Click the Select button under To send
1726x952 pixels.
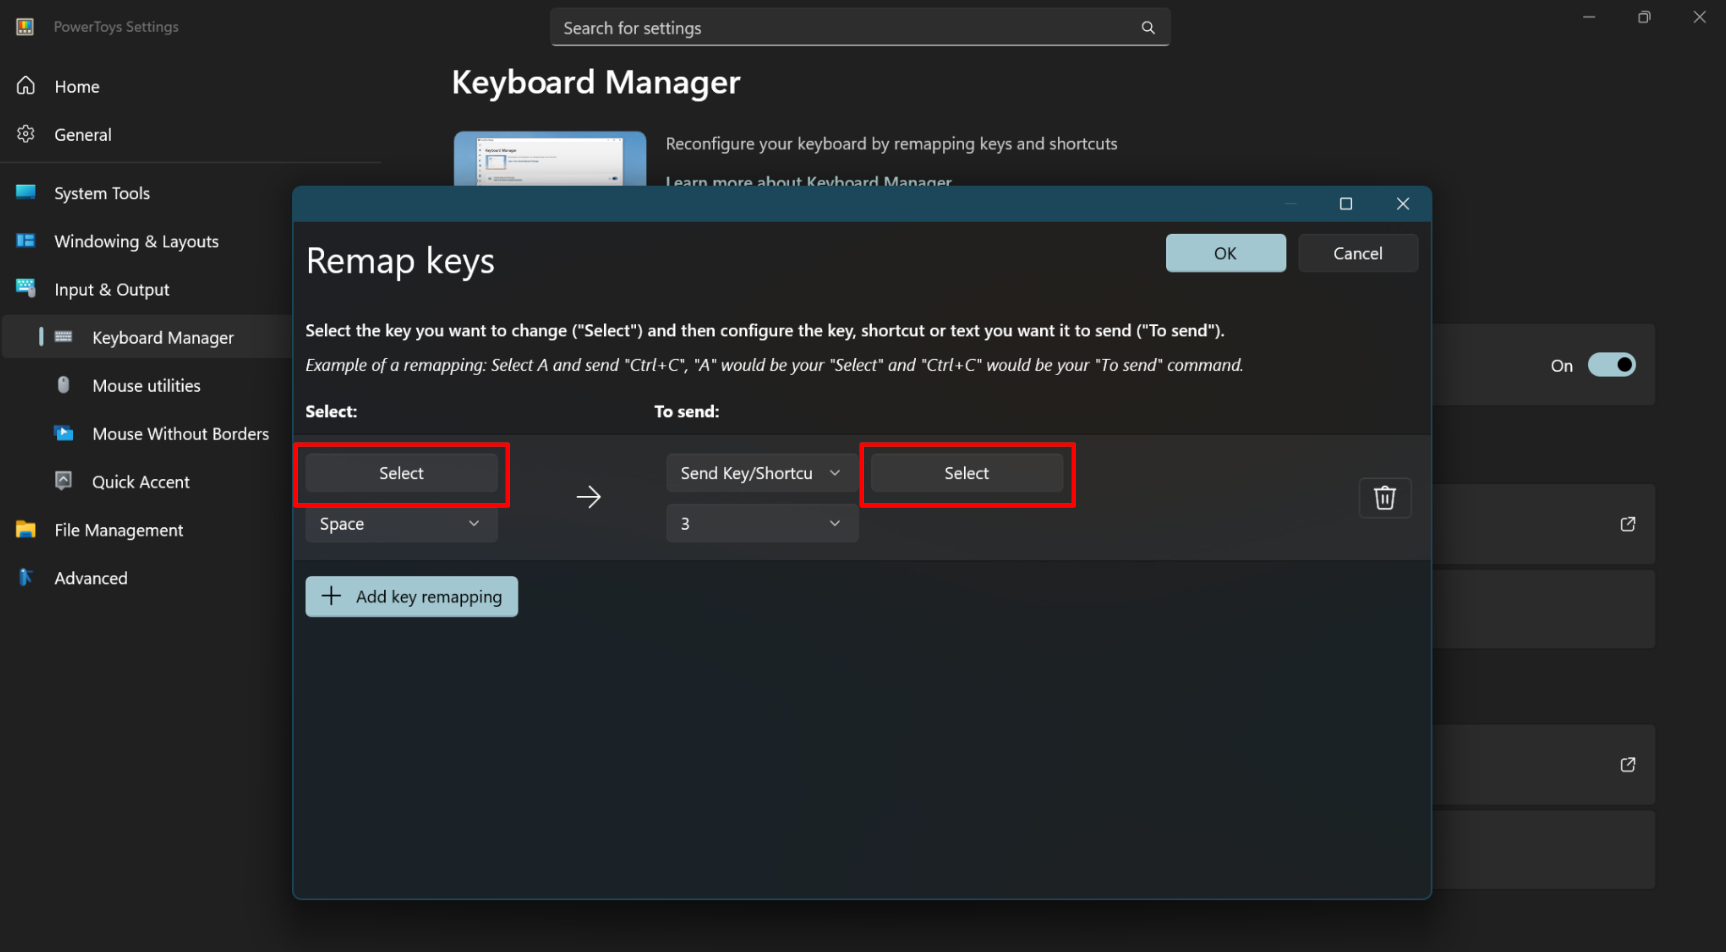pyautogui.click(x=966, y=473)
